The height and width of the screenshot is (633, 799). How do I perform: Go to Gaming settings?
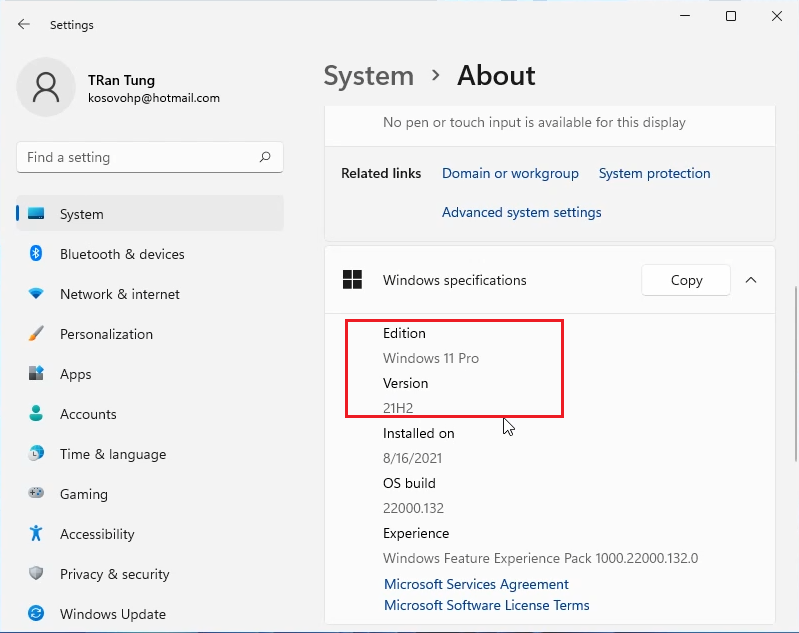[150, 493]
